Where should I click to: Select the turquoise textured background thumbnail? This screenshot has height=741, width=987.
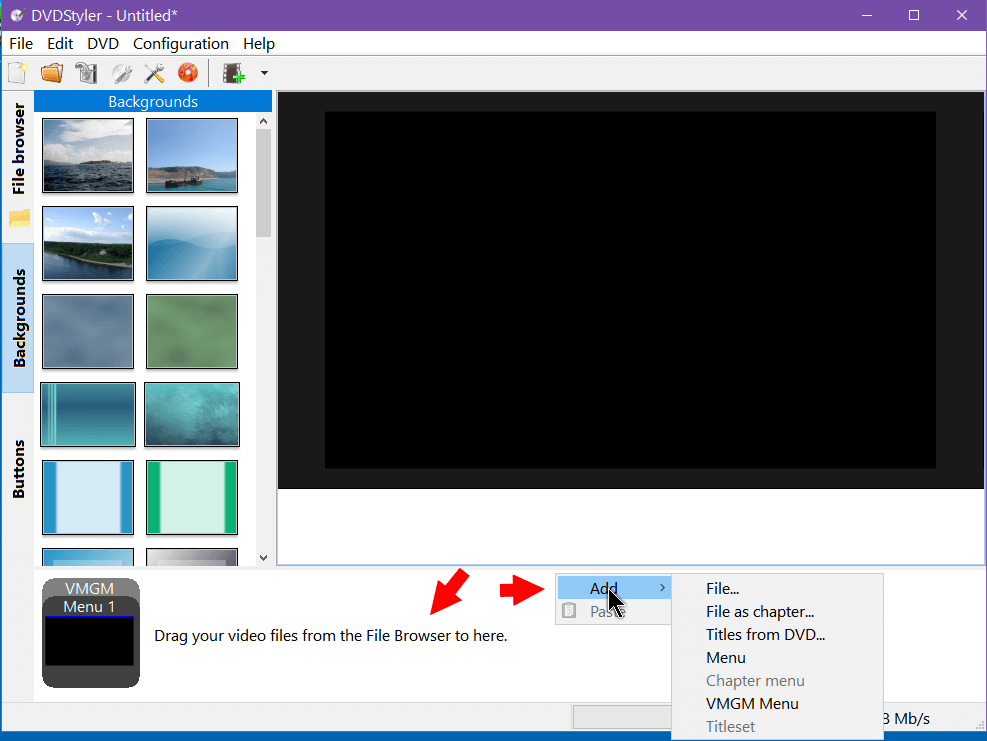point(192,414)
